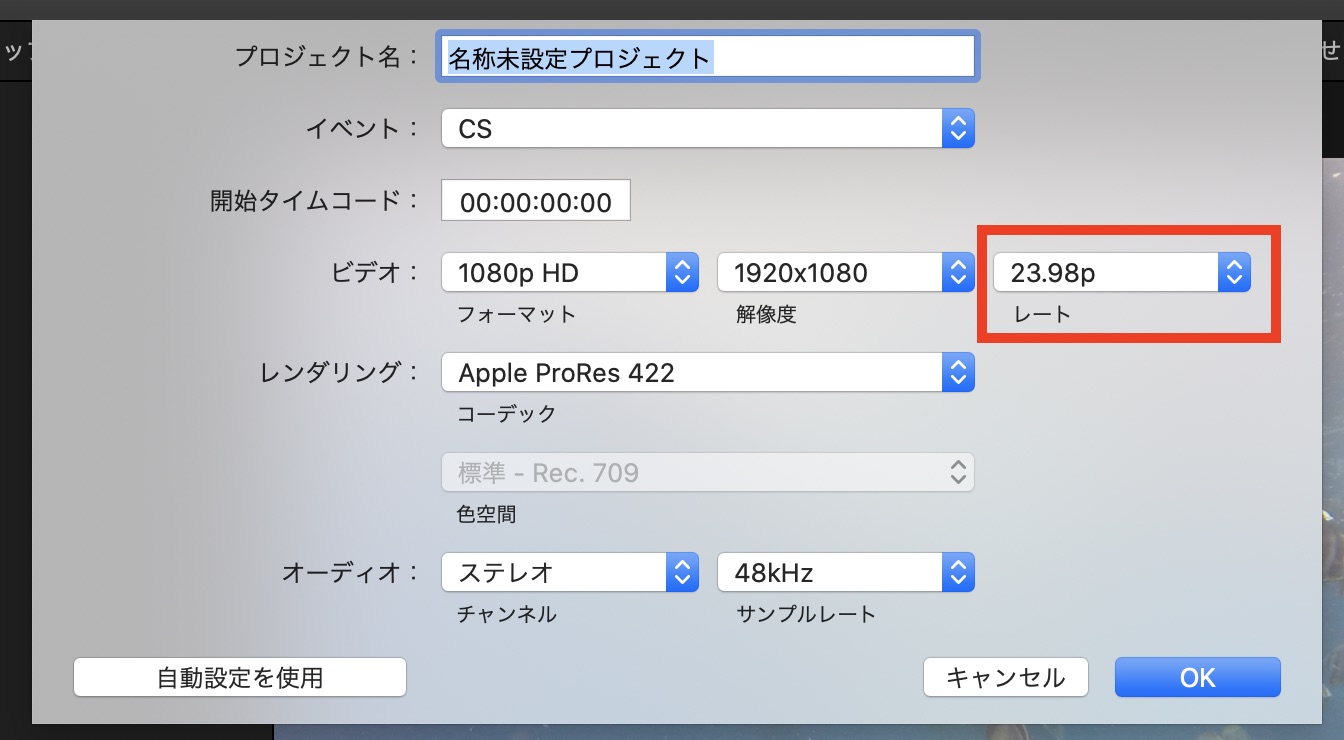Confirm the project settings with OK
The width and height of the screenshot is (1344, 740).
click(x=1197, y=677)
